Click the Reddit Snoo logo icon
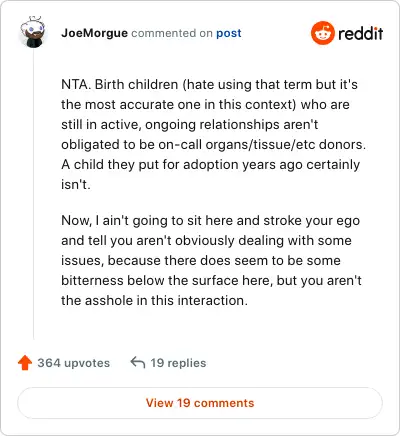Image resolution: width=400 pixels, height=436 pixels. point(322,33)
